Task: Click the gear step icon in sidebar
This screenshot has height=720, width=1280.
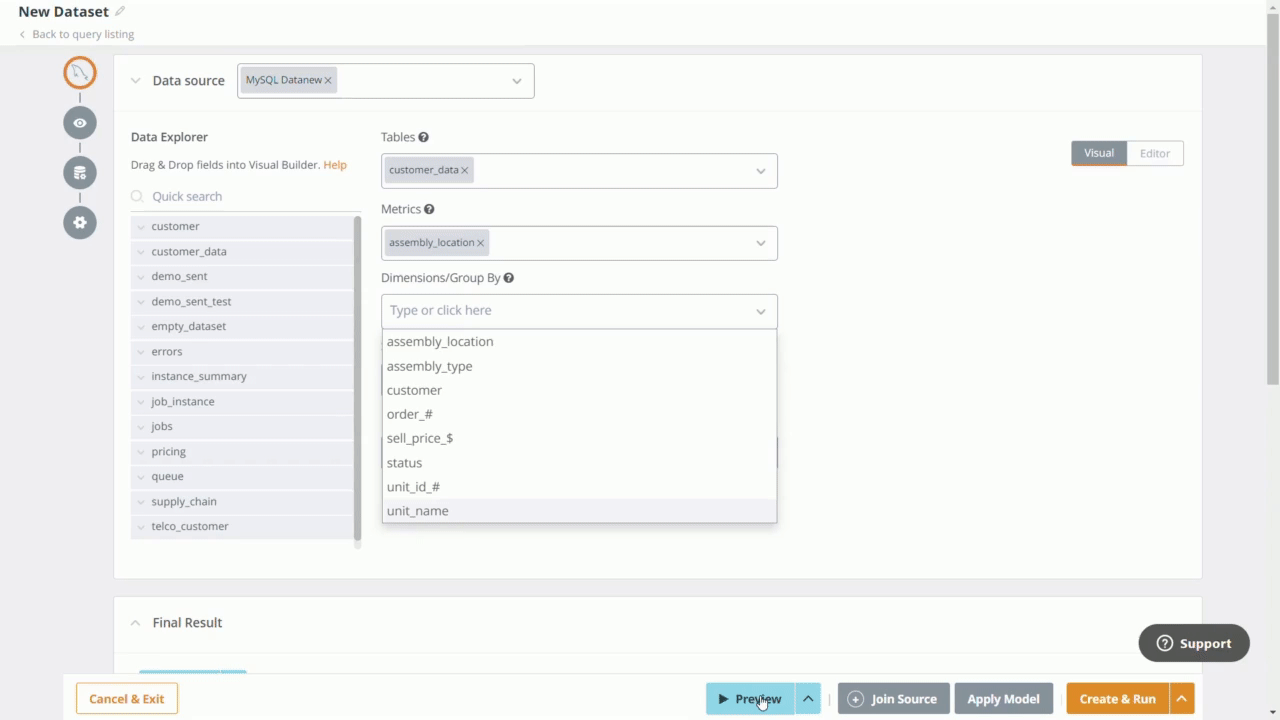Action: tap(80, 222)
